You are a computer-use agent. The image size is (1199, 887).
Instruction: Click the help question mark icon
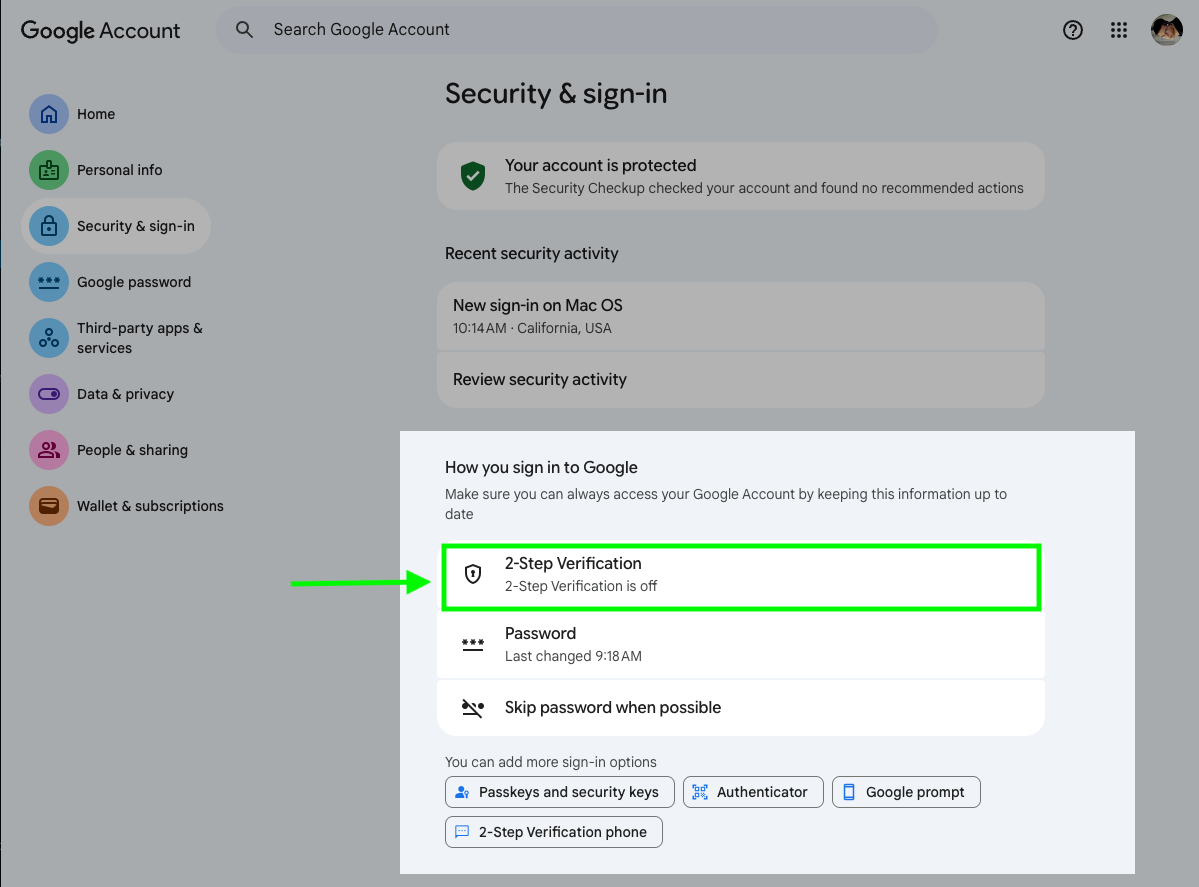click(x=1072, y=30)
